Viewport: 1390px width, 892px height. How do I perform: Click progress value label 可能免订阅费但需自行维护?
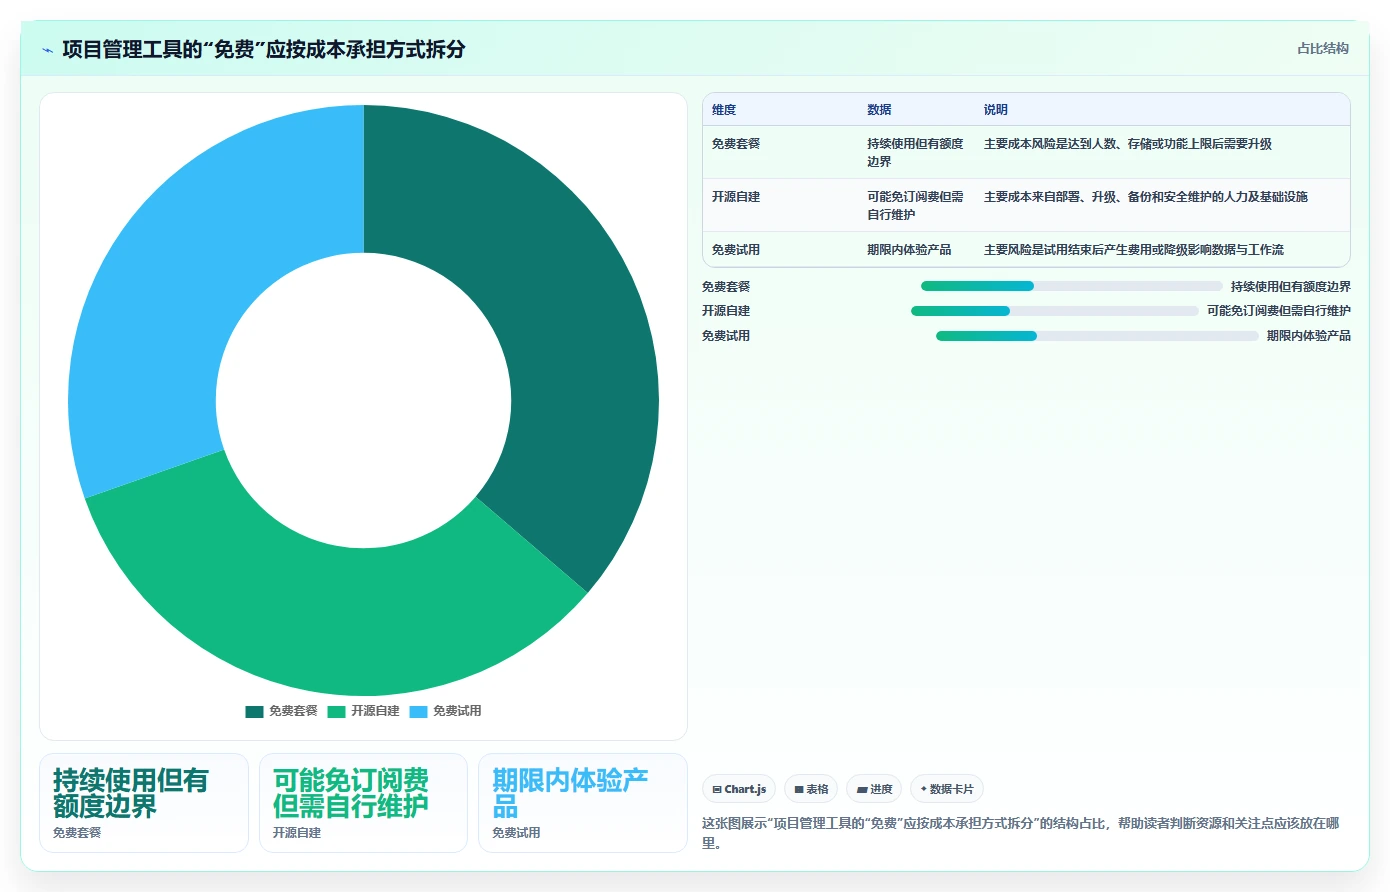(1279, 311)
